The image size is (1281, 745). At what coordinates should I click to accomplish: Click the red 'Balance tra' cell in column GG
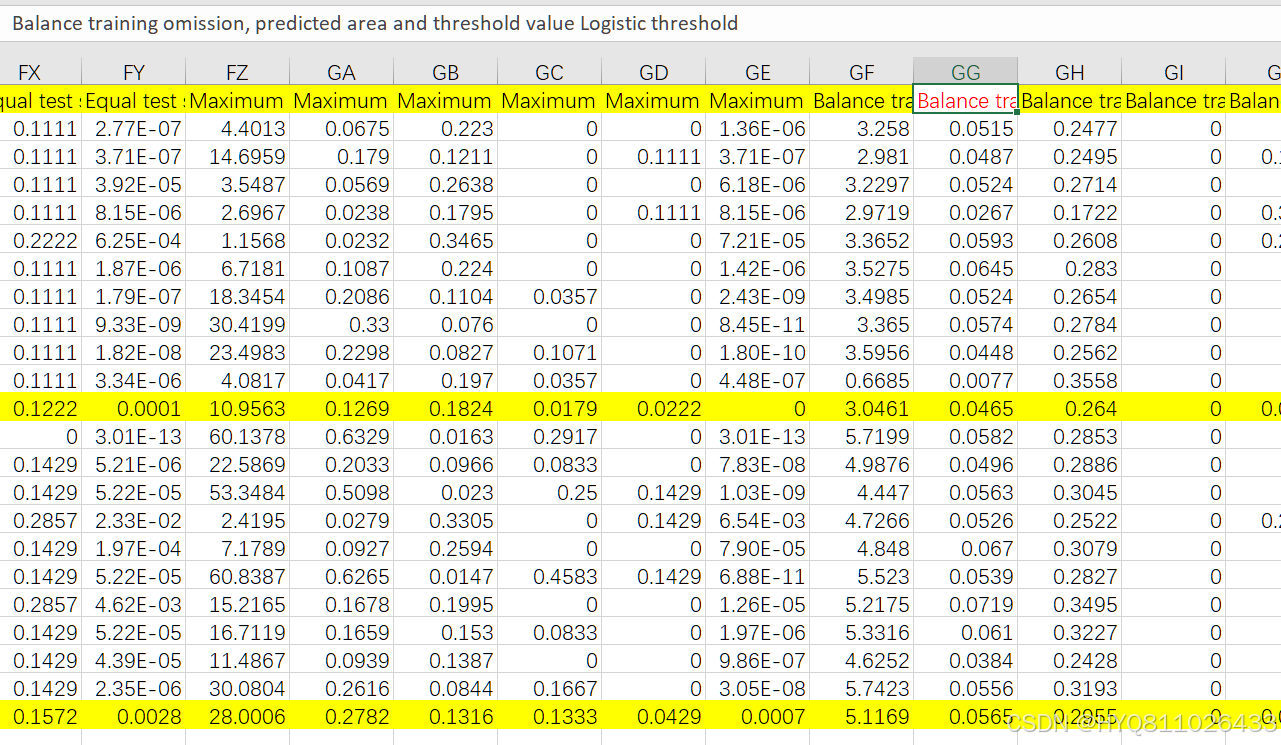966,101
